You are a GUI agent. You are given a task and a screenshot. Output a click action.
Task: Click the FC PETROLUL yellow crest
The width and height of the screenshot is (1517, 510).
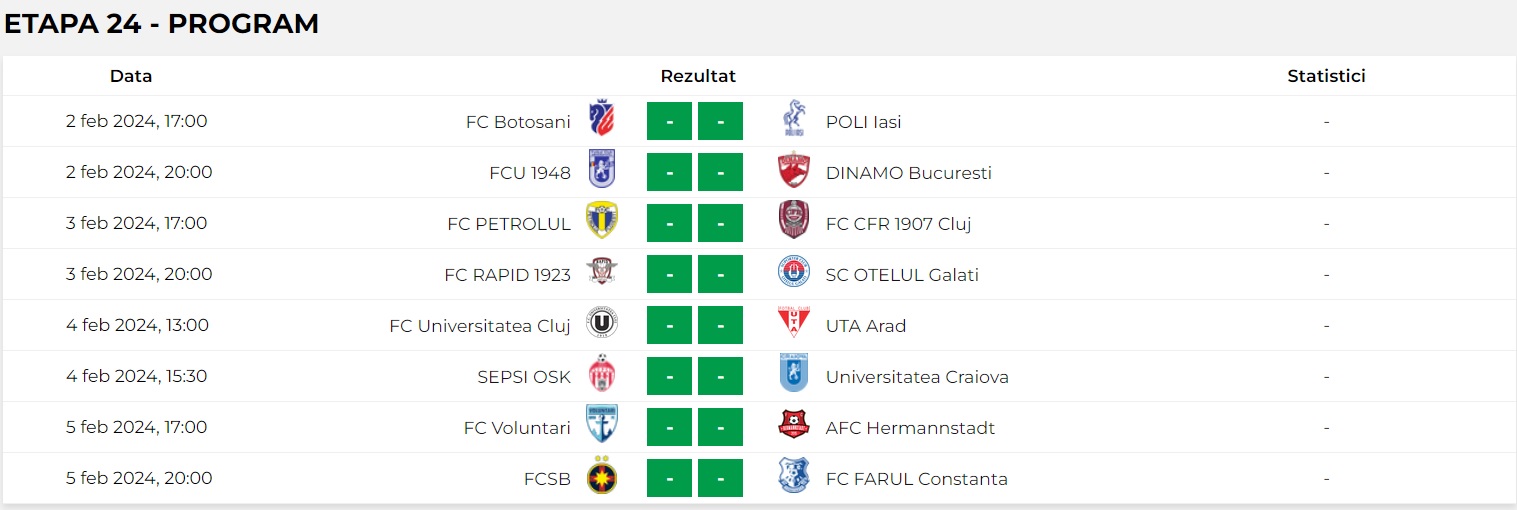click(601, 223)
